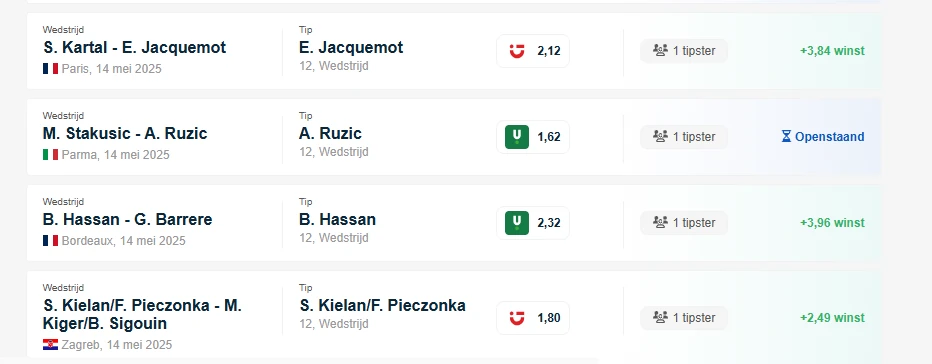Click the tipster people icon in Kartal row
This screenshot has height=364, width=932.
coord(660,51)
